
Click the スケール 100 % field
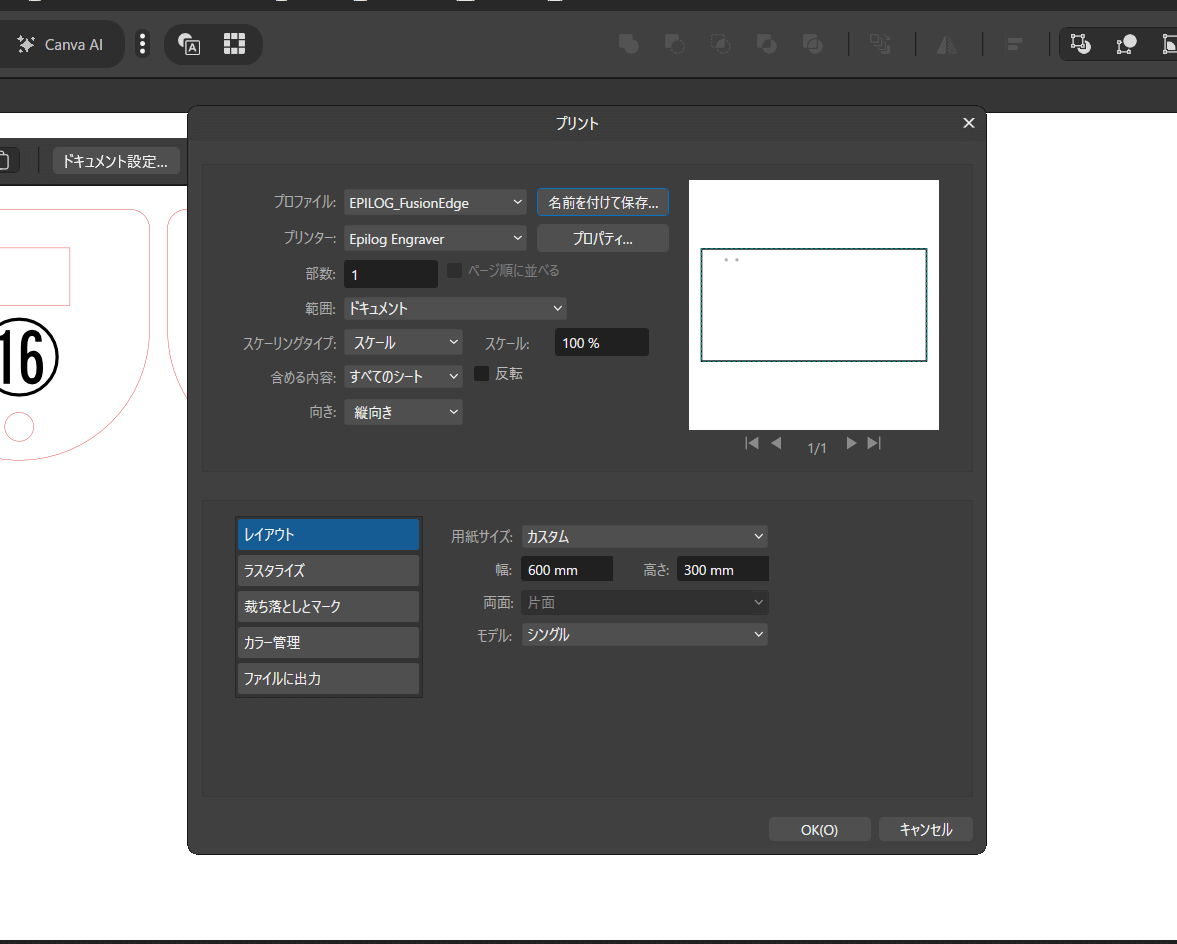(x=601, y=343)
